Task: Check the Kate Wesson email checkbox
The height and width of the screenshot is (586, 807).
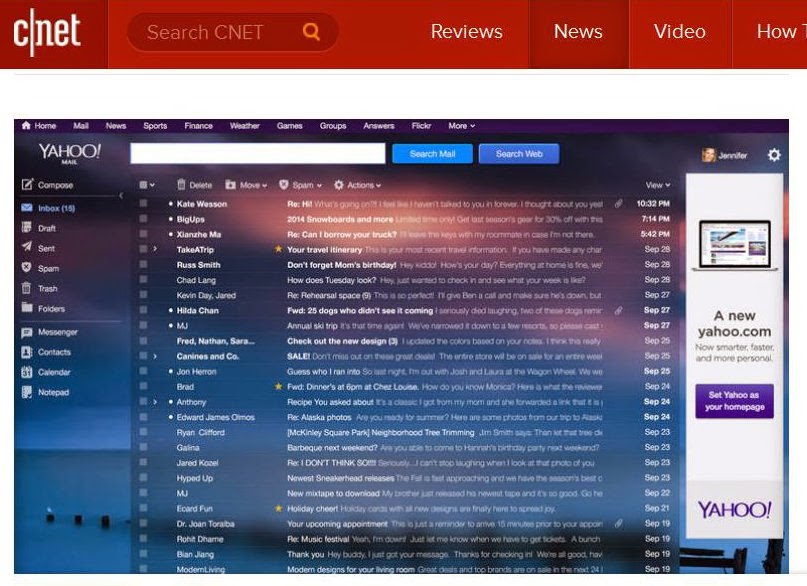Action: click(144, 203)
